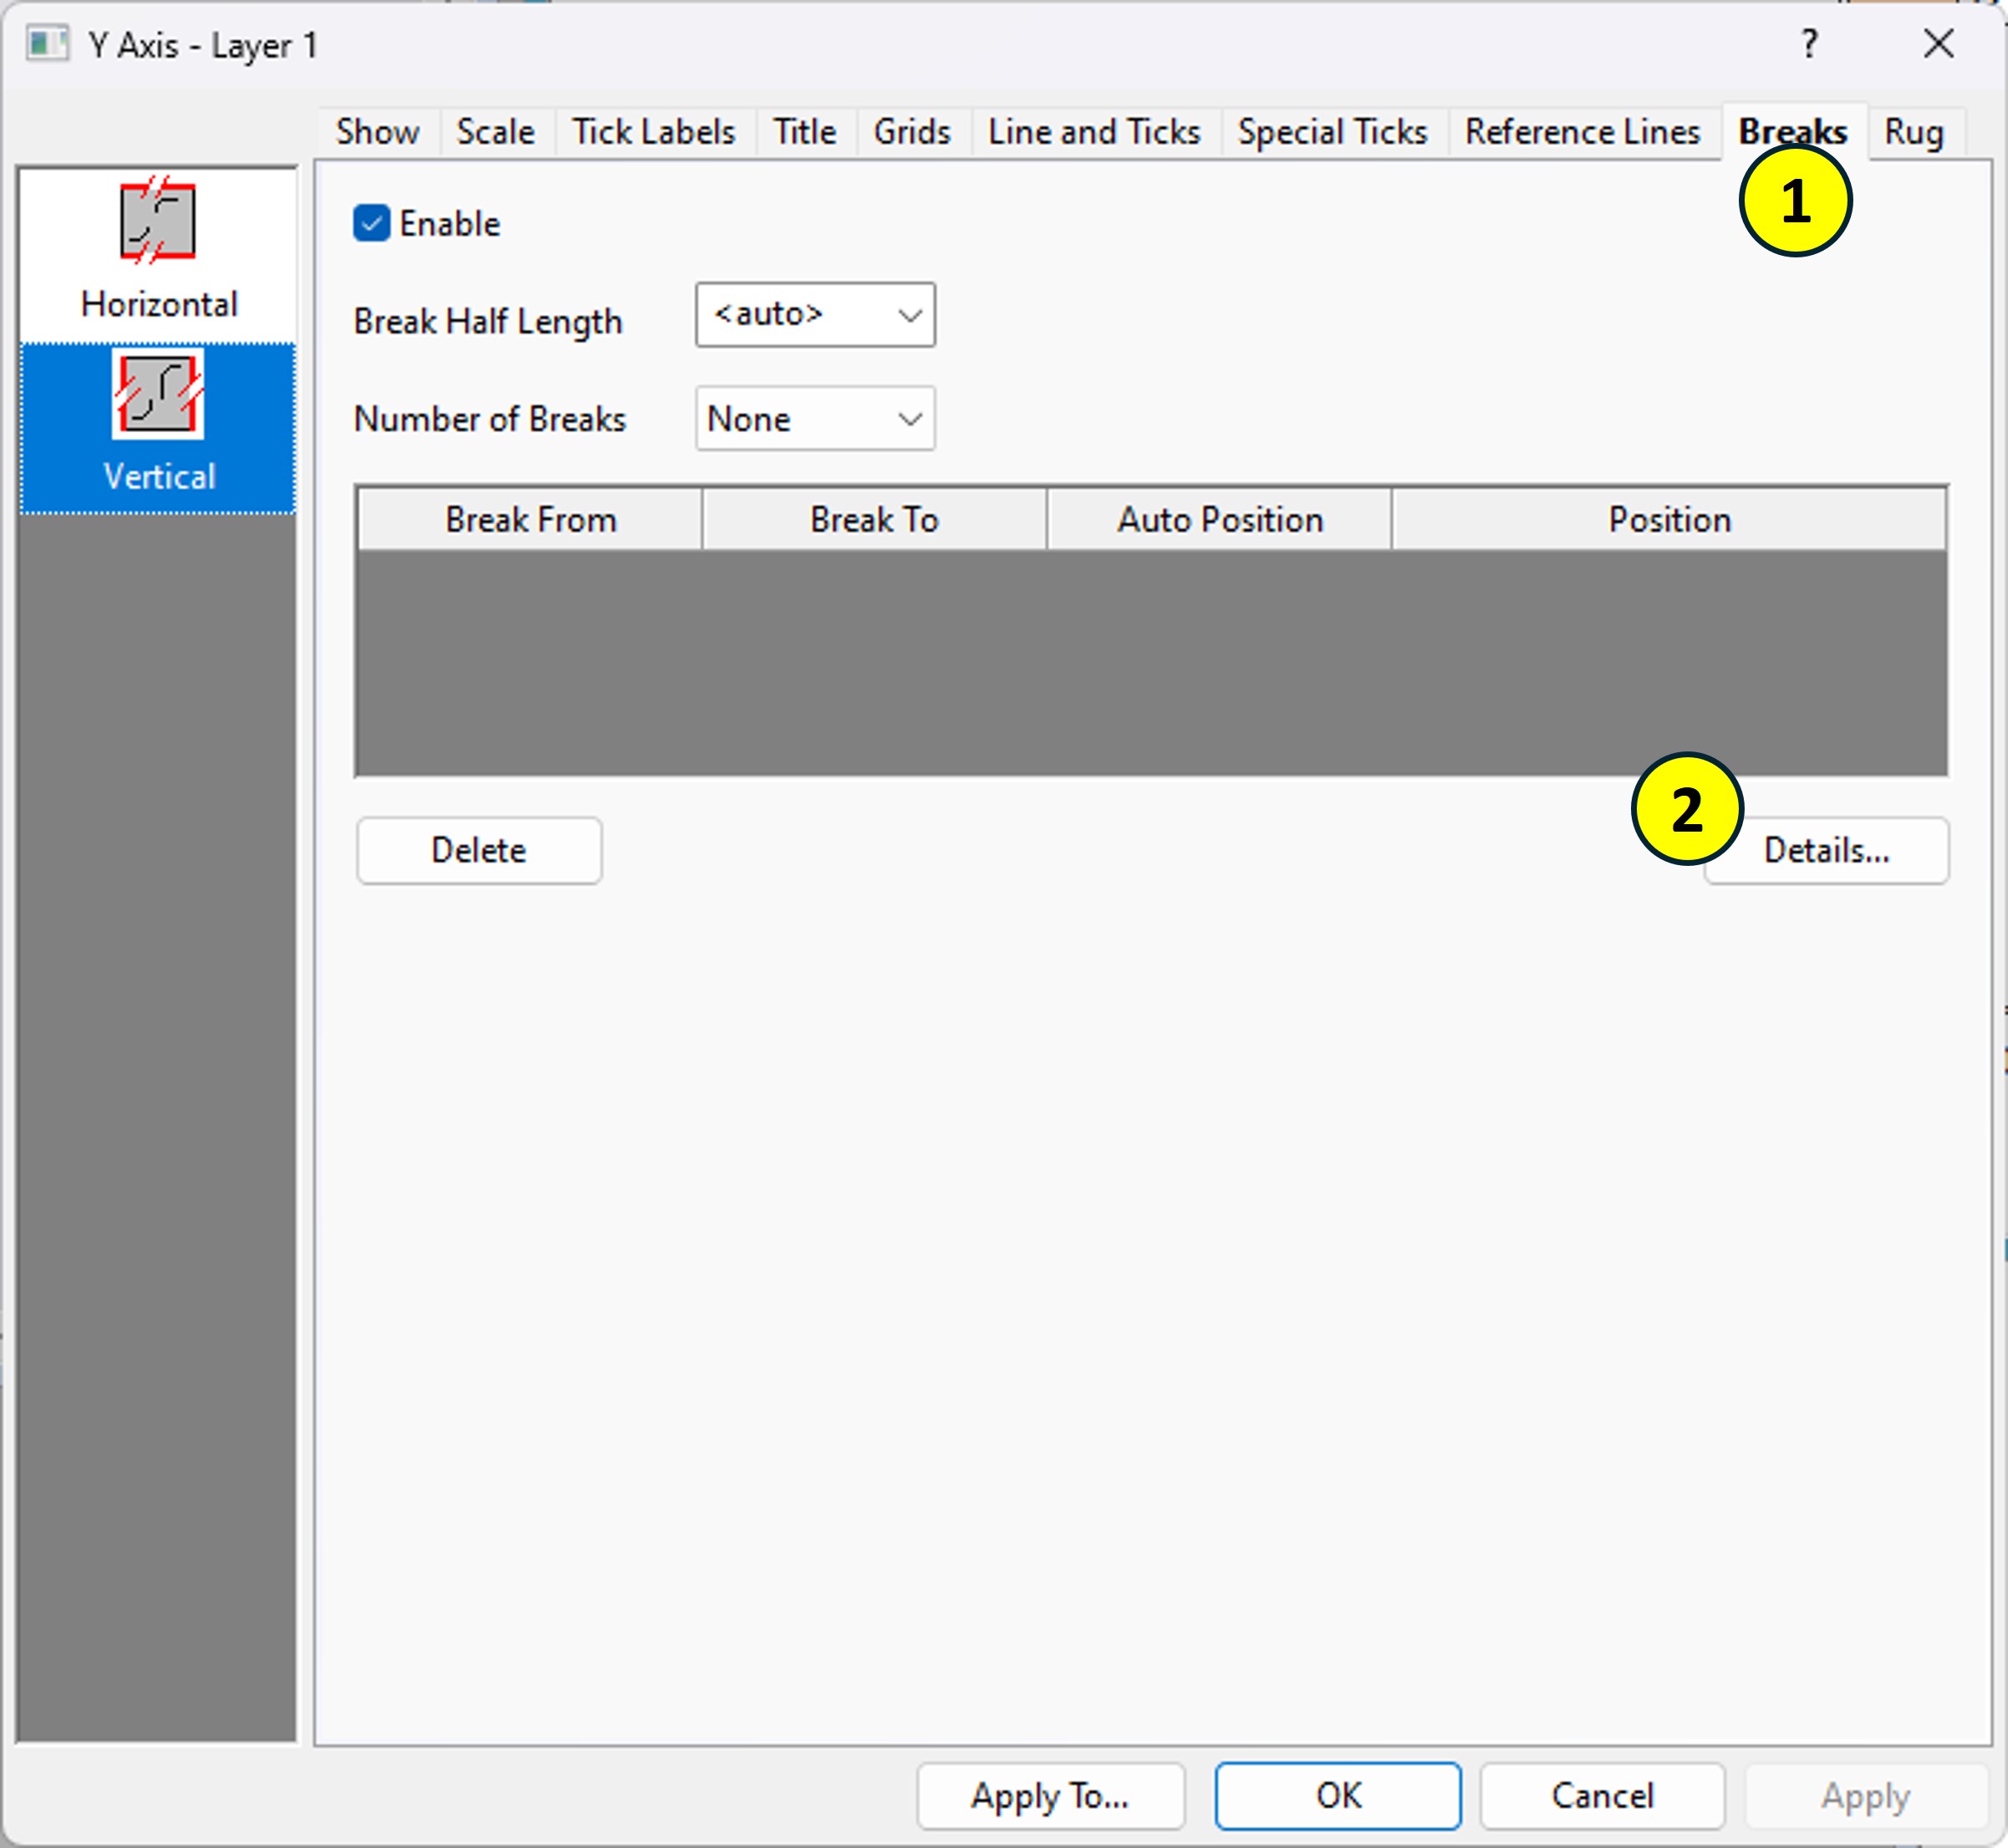
Task: Open the Special Ticks tab
Action: [1332, 132]
